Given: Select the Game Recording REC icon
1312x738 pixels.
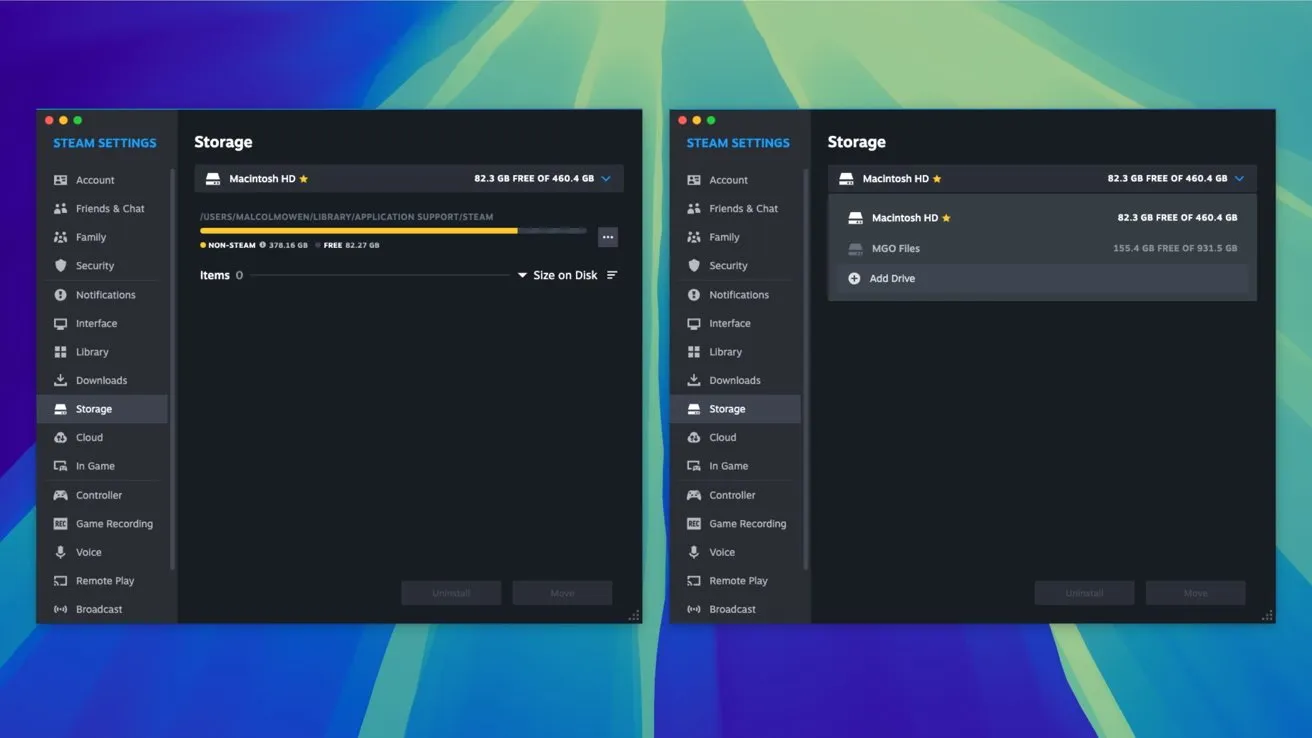Looking at the screenshot, I should click(x=63, y=523).
